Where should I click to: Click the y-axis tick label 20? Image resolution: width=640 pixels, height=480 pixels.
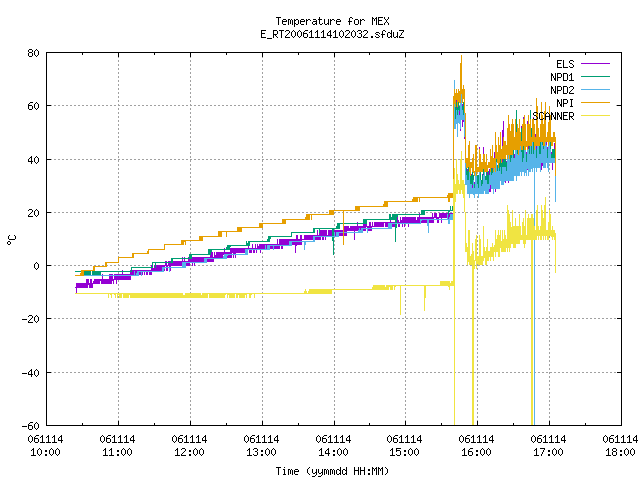coord(33,213)
